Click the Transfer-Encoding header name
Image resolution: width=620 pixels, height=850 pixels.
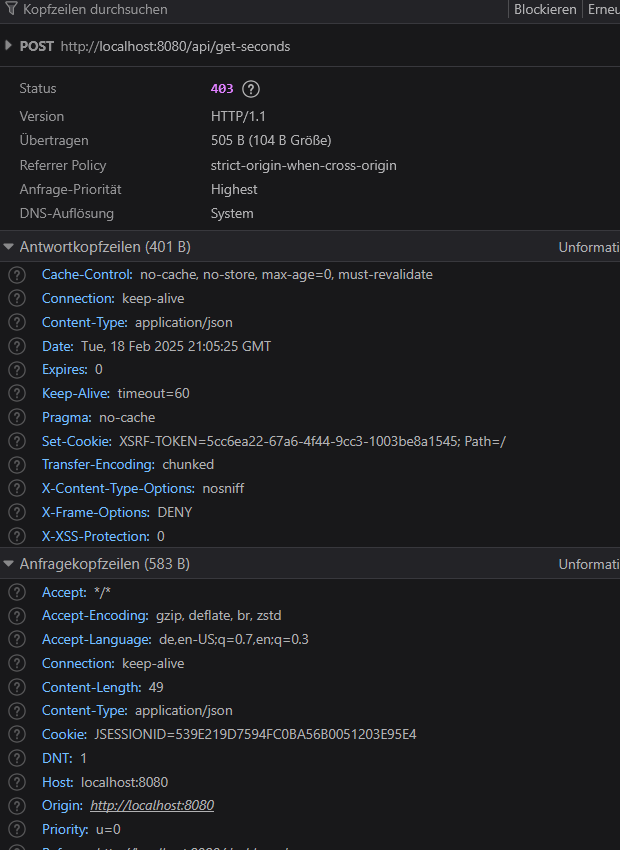coord(98,465)
